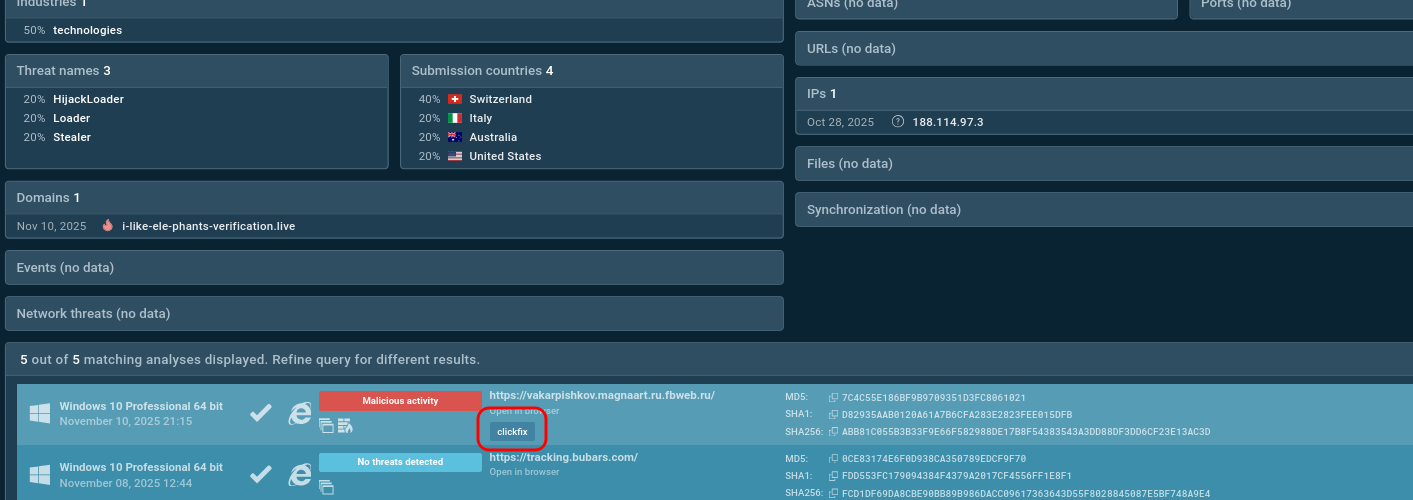Collapse the Submission countries 4 panel header
Screen dimensions: 1413x500
tap(592, 71)
